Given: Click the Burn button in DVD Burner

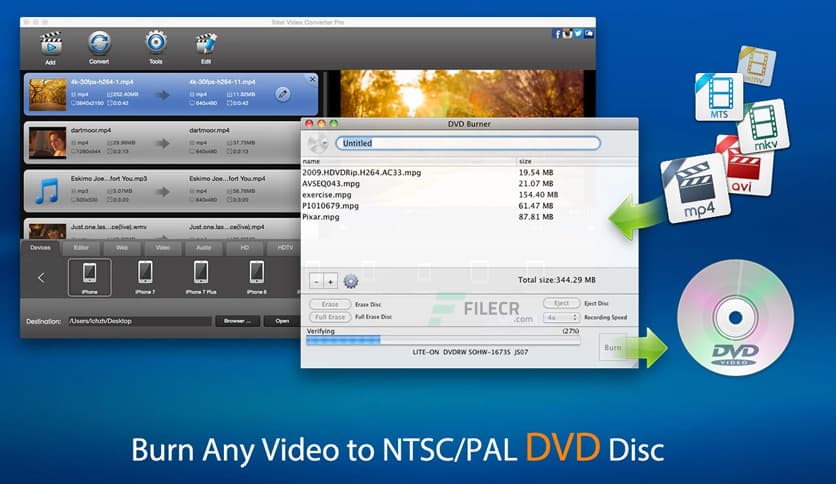Looking at the screenshot, I should pos(613,347).
